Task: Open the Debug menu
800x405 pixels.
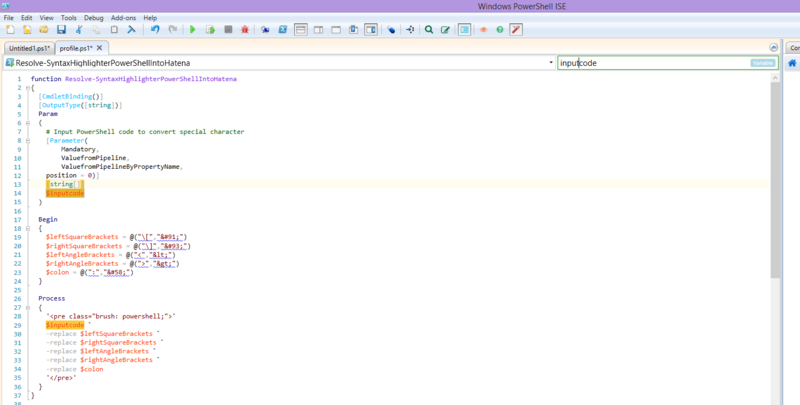Action: click(94, 17)
